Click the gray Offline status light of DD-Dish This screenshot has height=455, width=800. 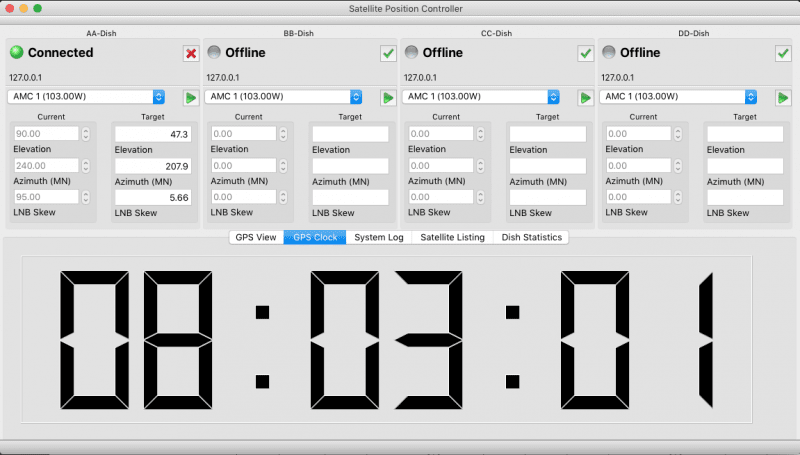pos(607,52)
